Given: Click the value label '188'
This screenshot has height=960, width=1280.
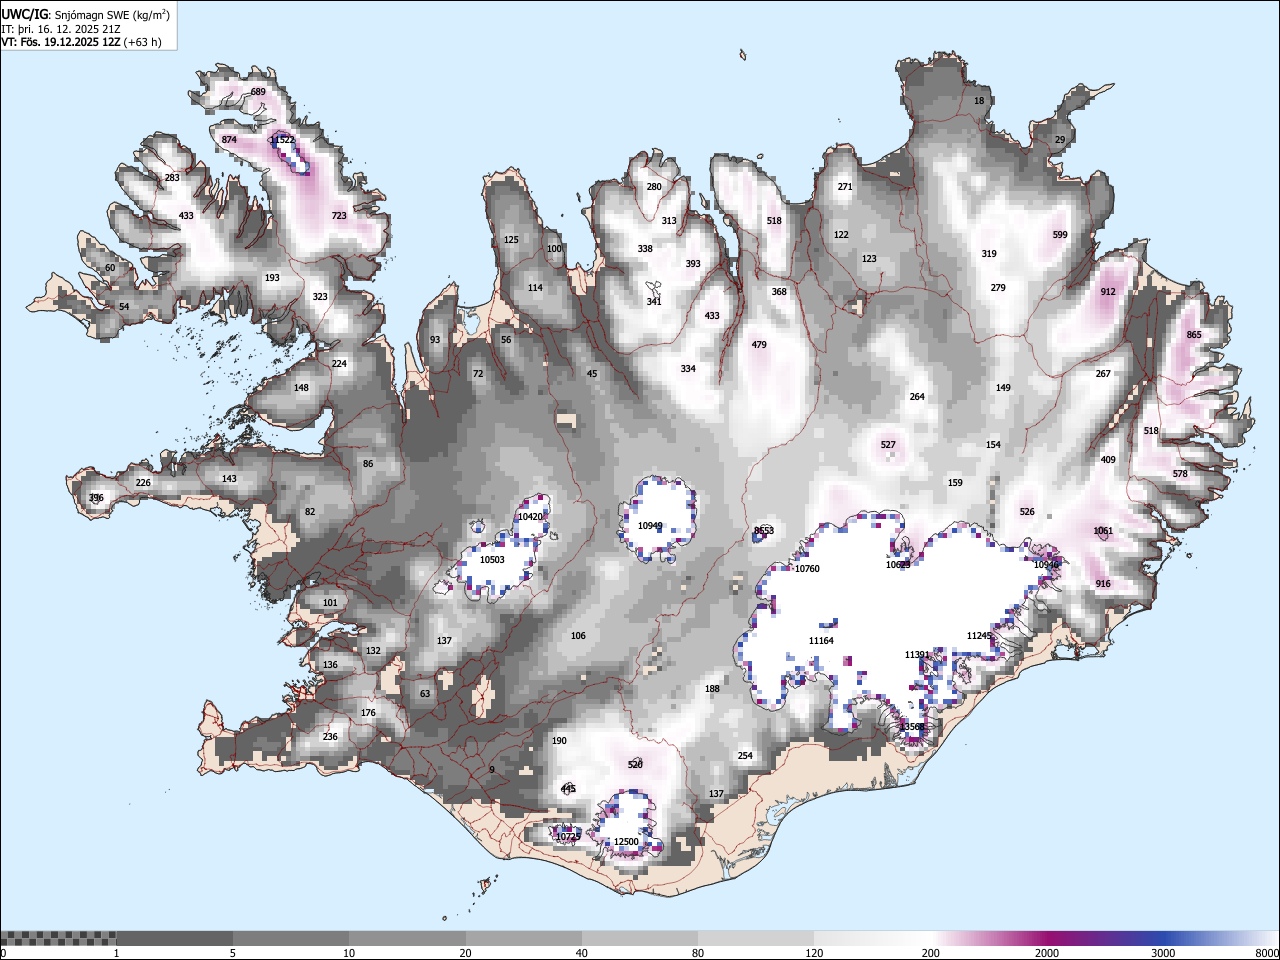Looking at the screenshot, I should pos(712,689).
